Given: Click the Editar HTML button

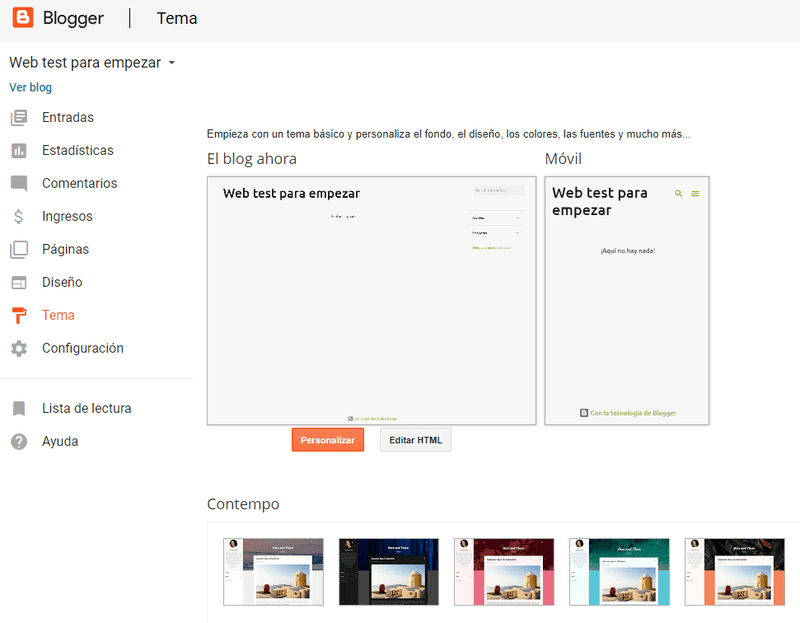Looking at the screenshot, I should (415, 440).
